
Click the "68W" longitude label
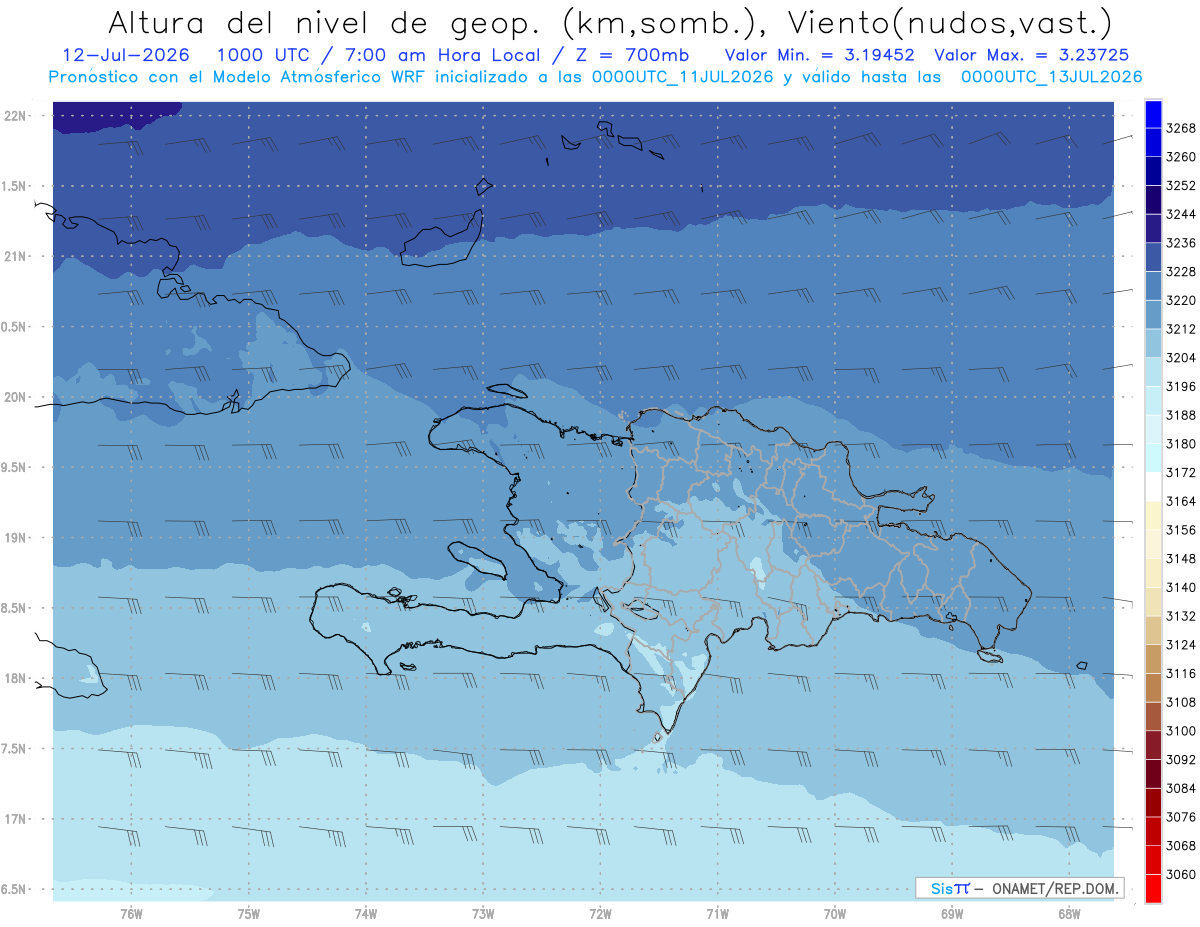1069,914
